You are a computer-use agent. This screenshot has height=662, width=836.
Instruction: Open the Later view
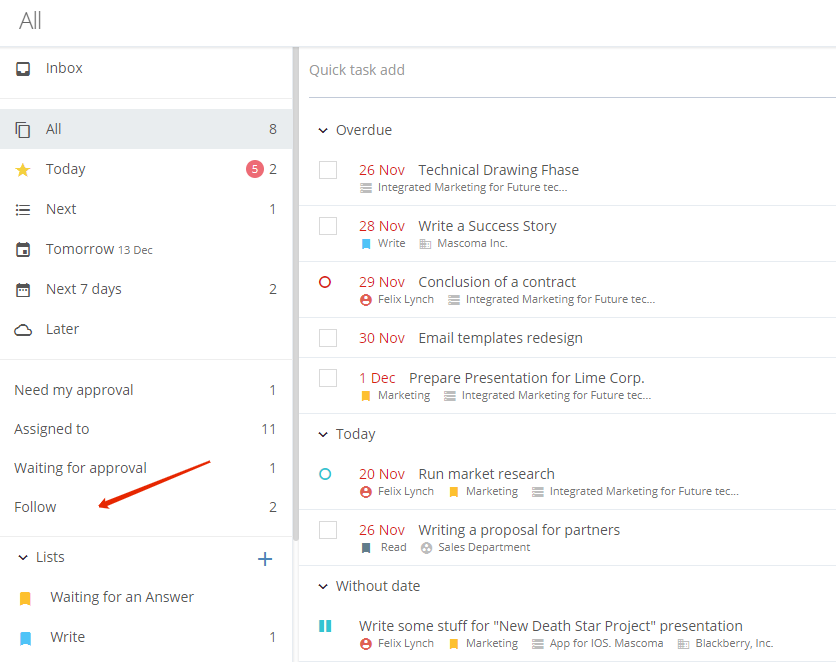click(146, 329)
